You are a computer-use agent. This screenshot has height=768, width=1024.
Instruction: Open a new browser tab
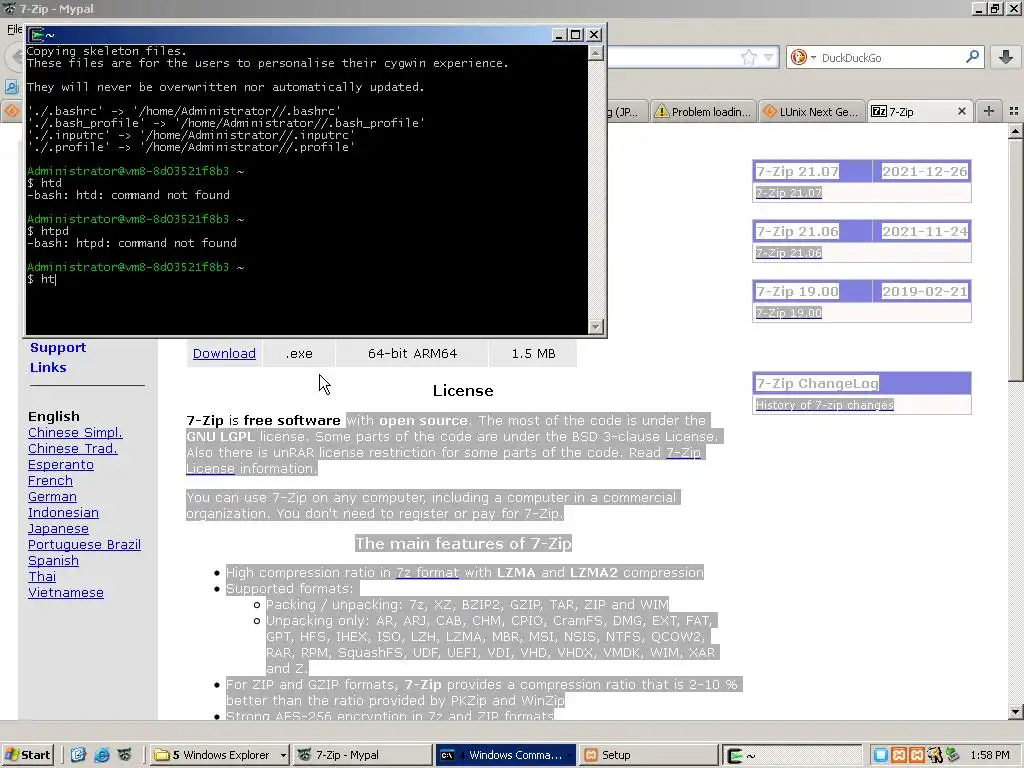989,112
